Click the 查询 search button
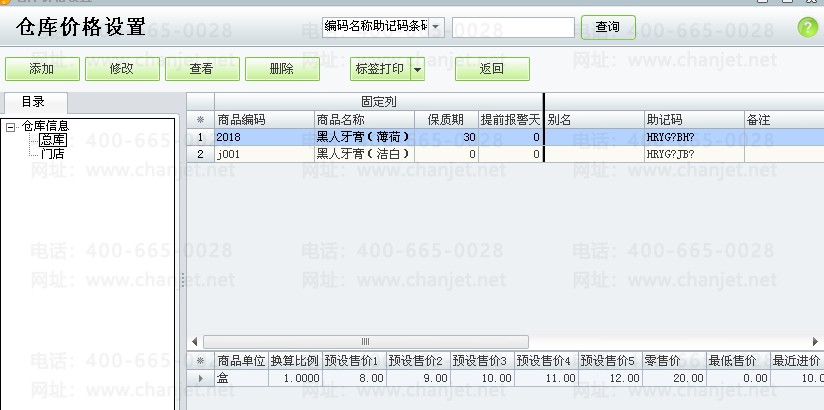Image resolution: width=824 pixels, height=410 pixels. (607, 27)
